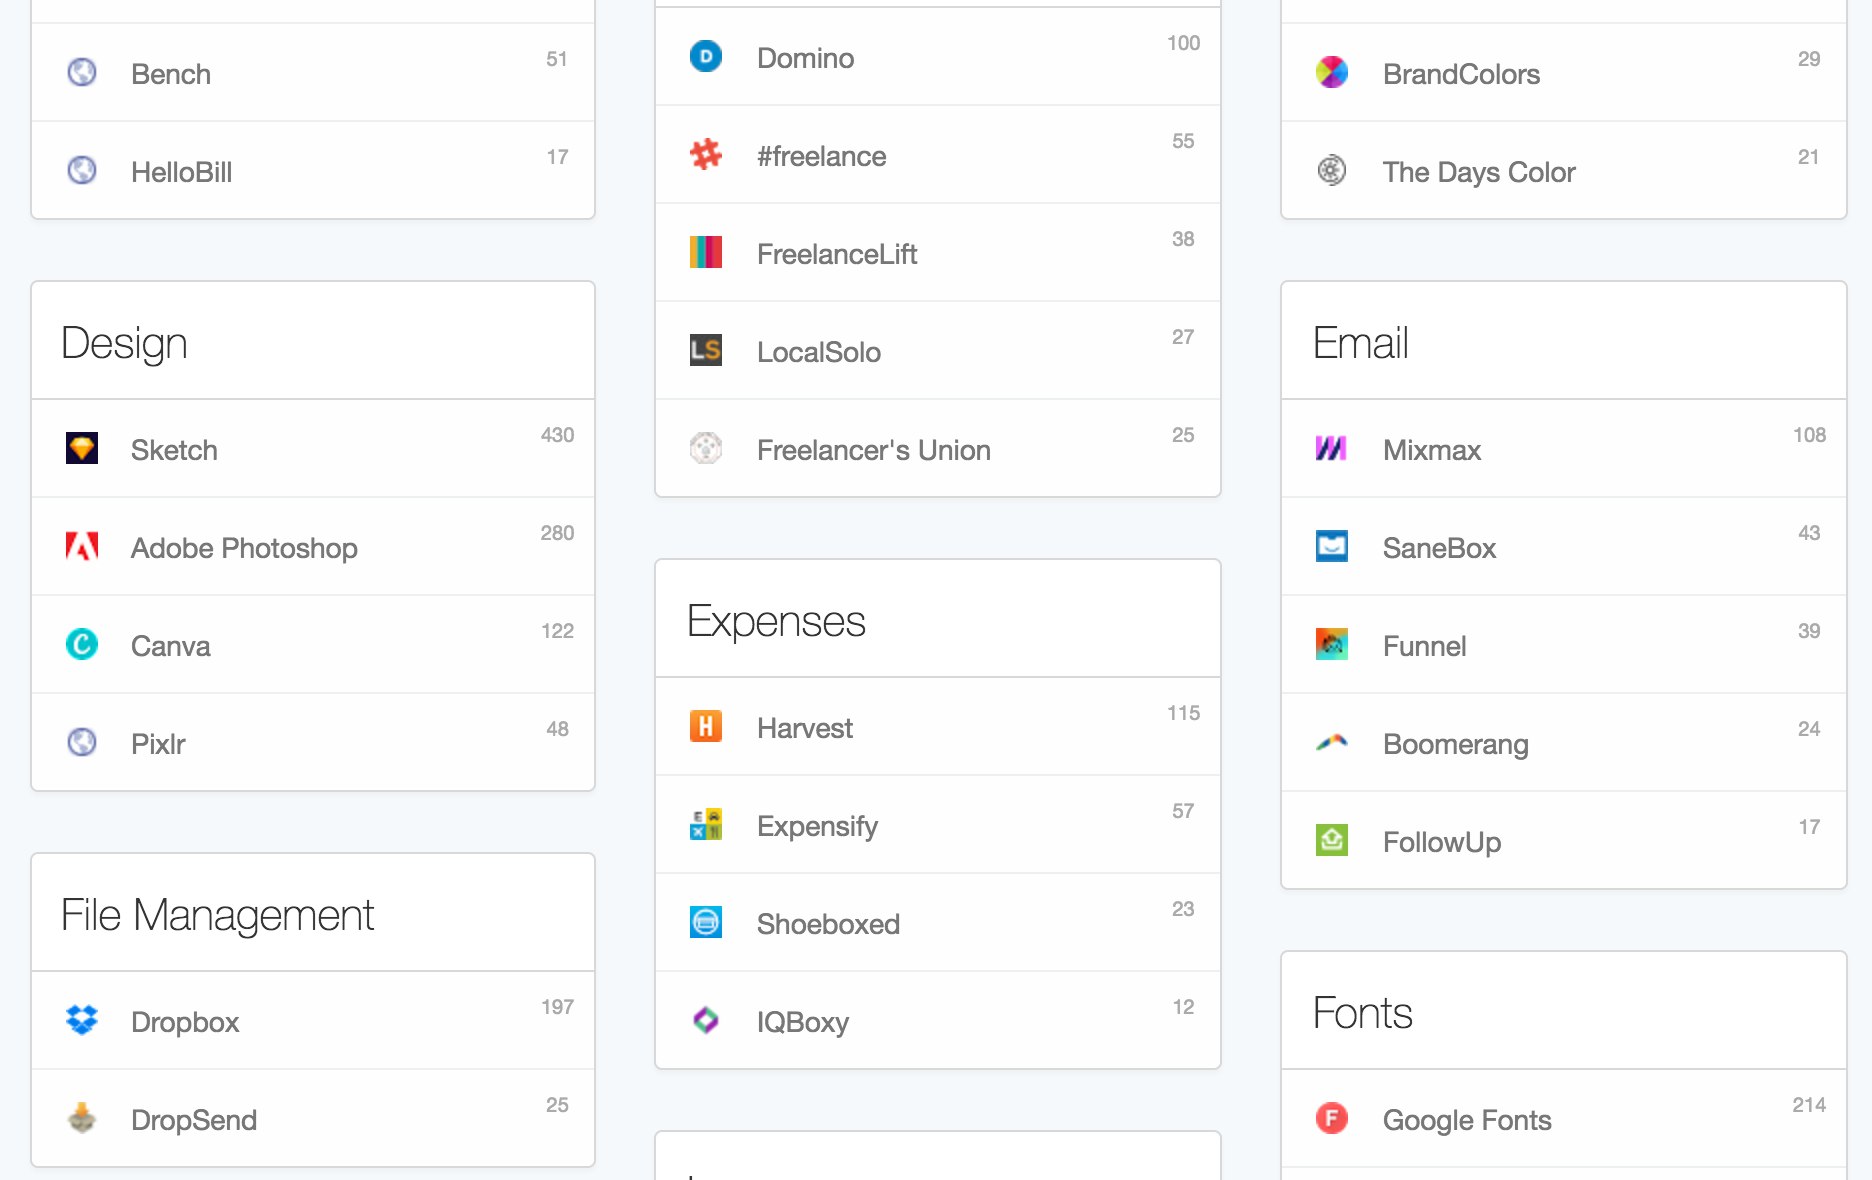Viewport: 1872px width, 1180px height.
Task: Open the Expensify link
Action: [x=818, y=826]
